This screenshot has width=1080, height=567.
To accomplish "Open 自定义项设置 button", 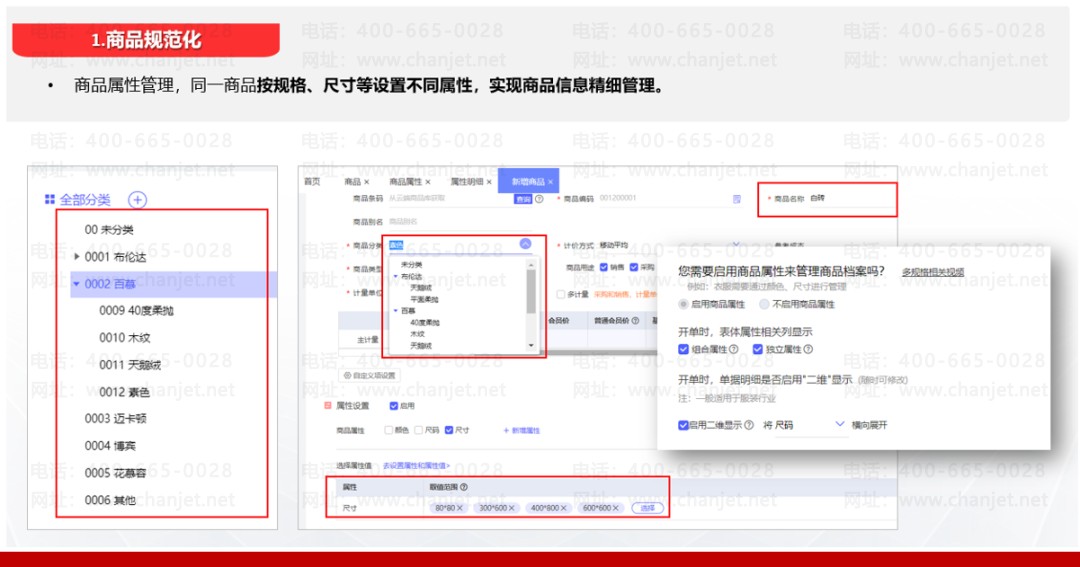I will coord(370,375).
